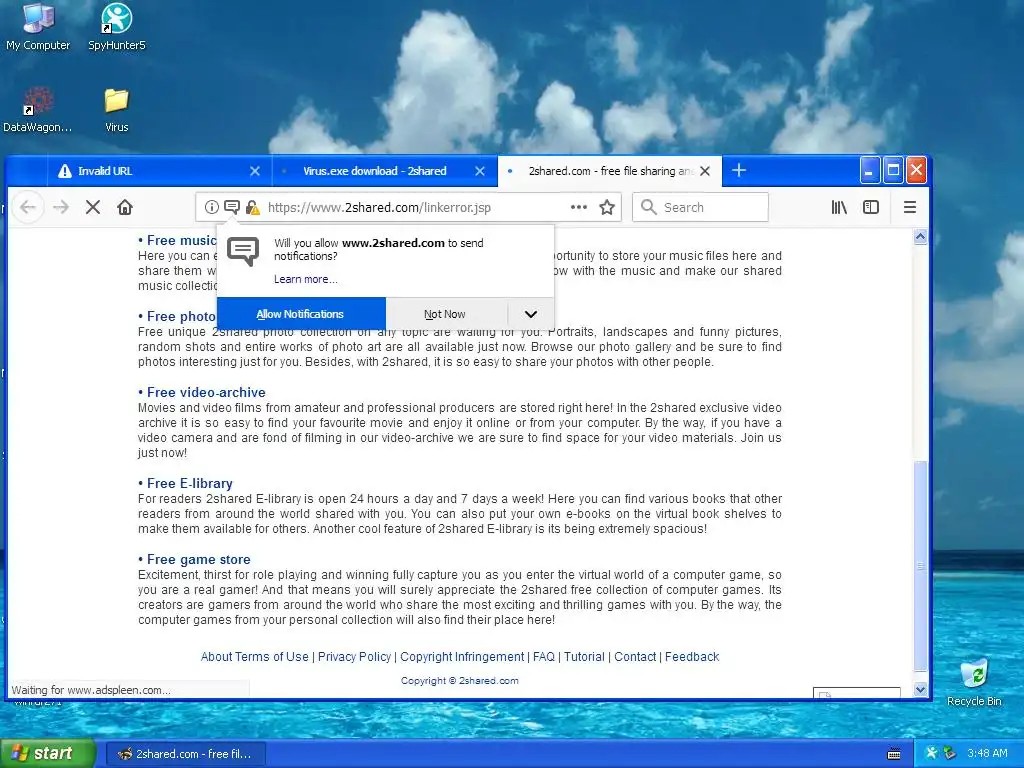The image size is (1024, 768).
Task: Go to the browser home page
Action: coord(125,207)
